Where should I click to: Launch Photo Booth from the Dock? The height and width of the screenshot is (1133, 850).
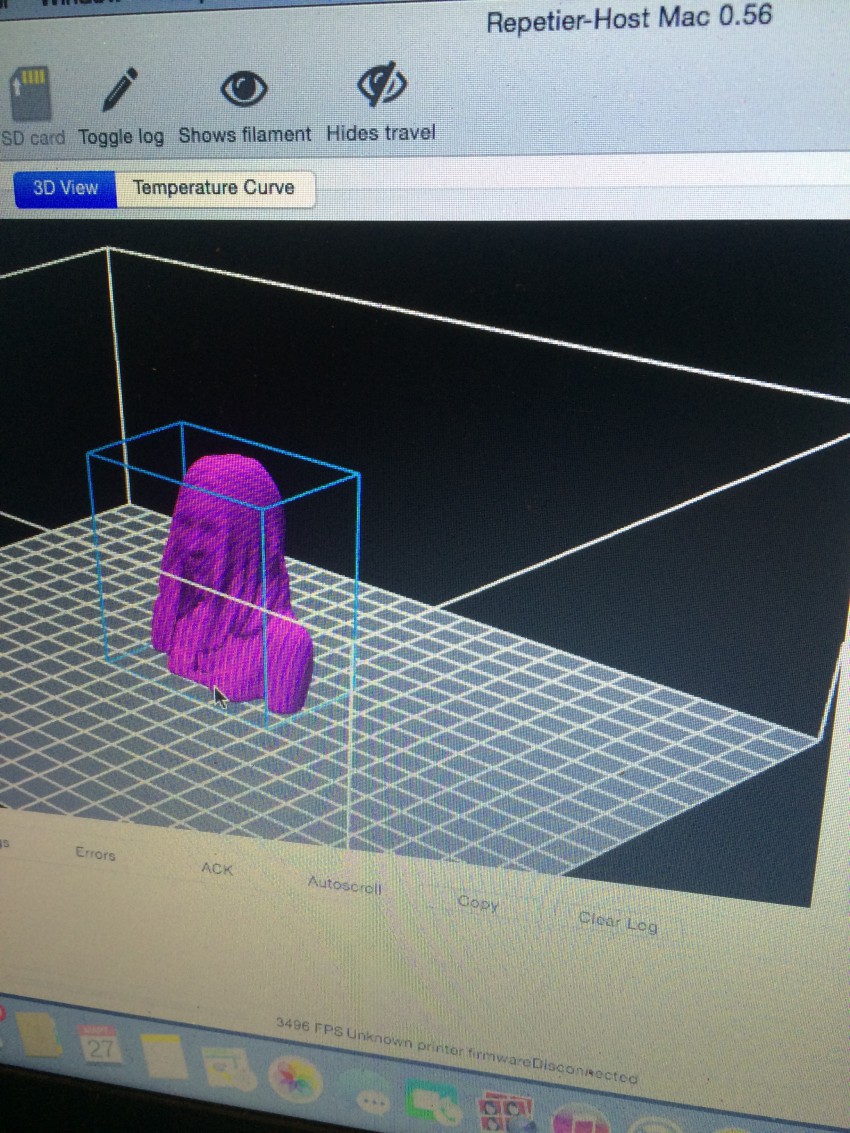(503, 1114)
